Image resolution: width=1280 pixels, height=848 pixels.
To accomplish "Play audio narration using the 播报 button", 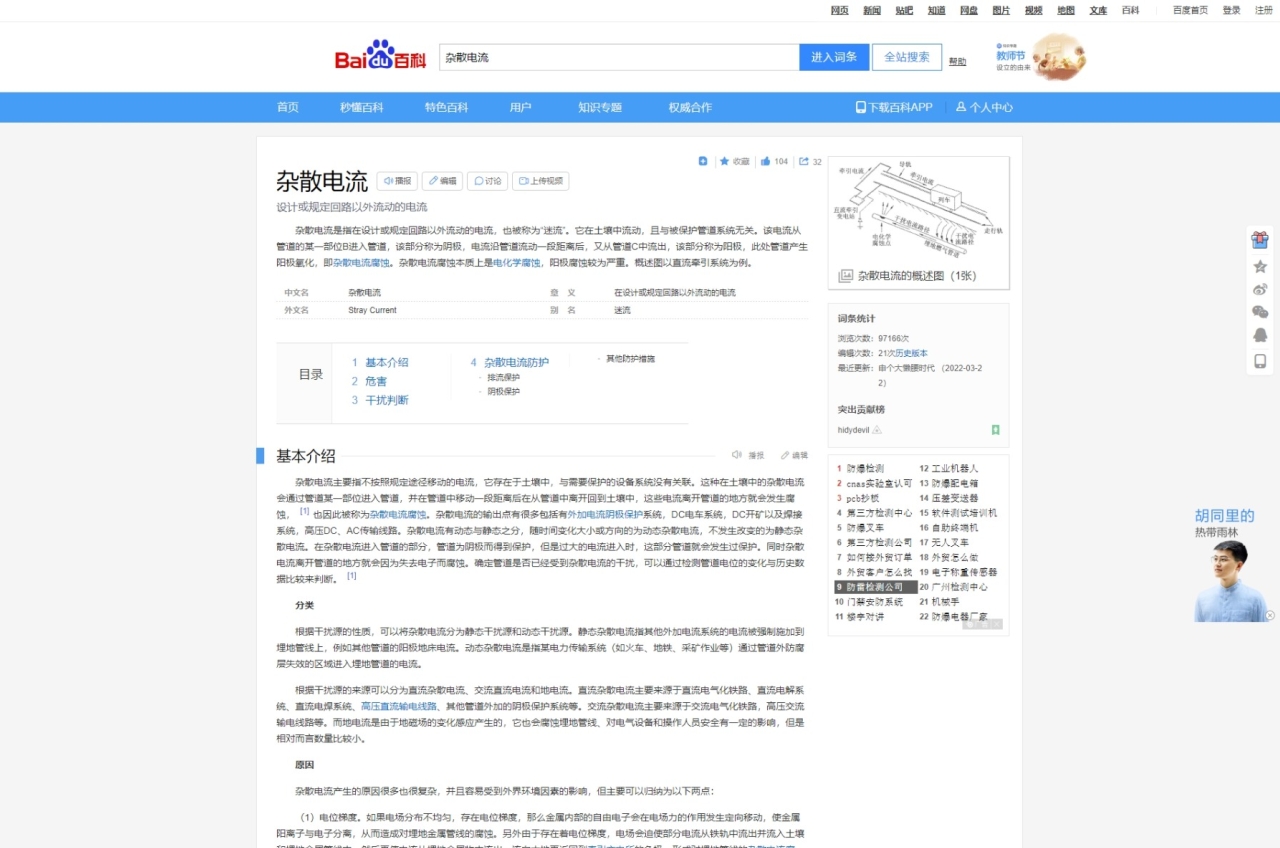I will (397, 181).
